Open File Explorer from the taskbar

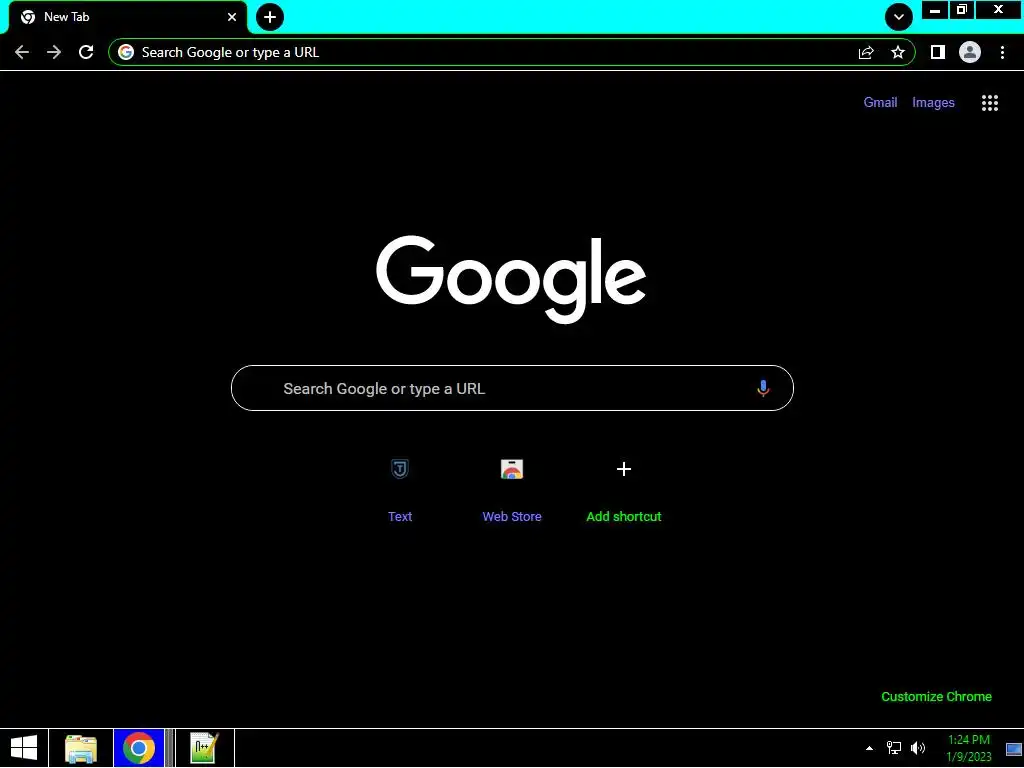tap(81, 748)
